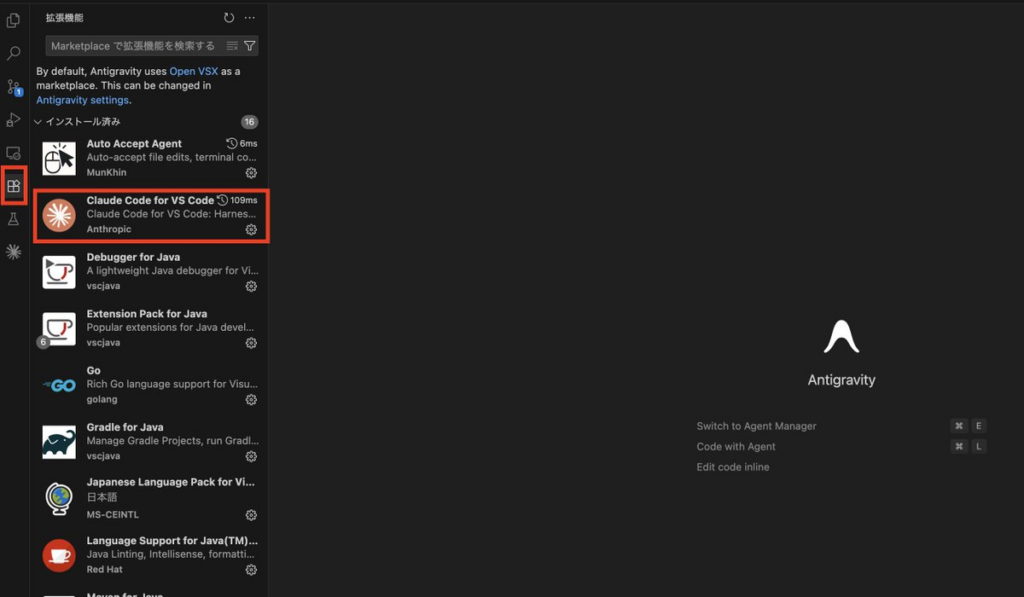The width and height of the screenshot is (1024, 597).
Task: Collapse the インストール済み section
Action: point(38,122)
